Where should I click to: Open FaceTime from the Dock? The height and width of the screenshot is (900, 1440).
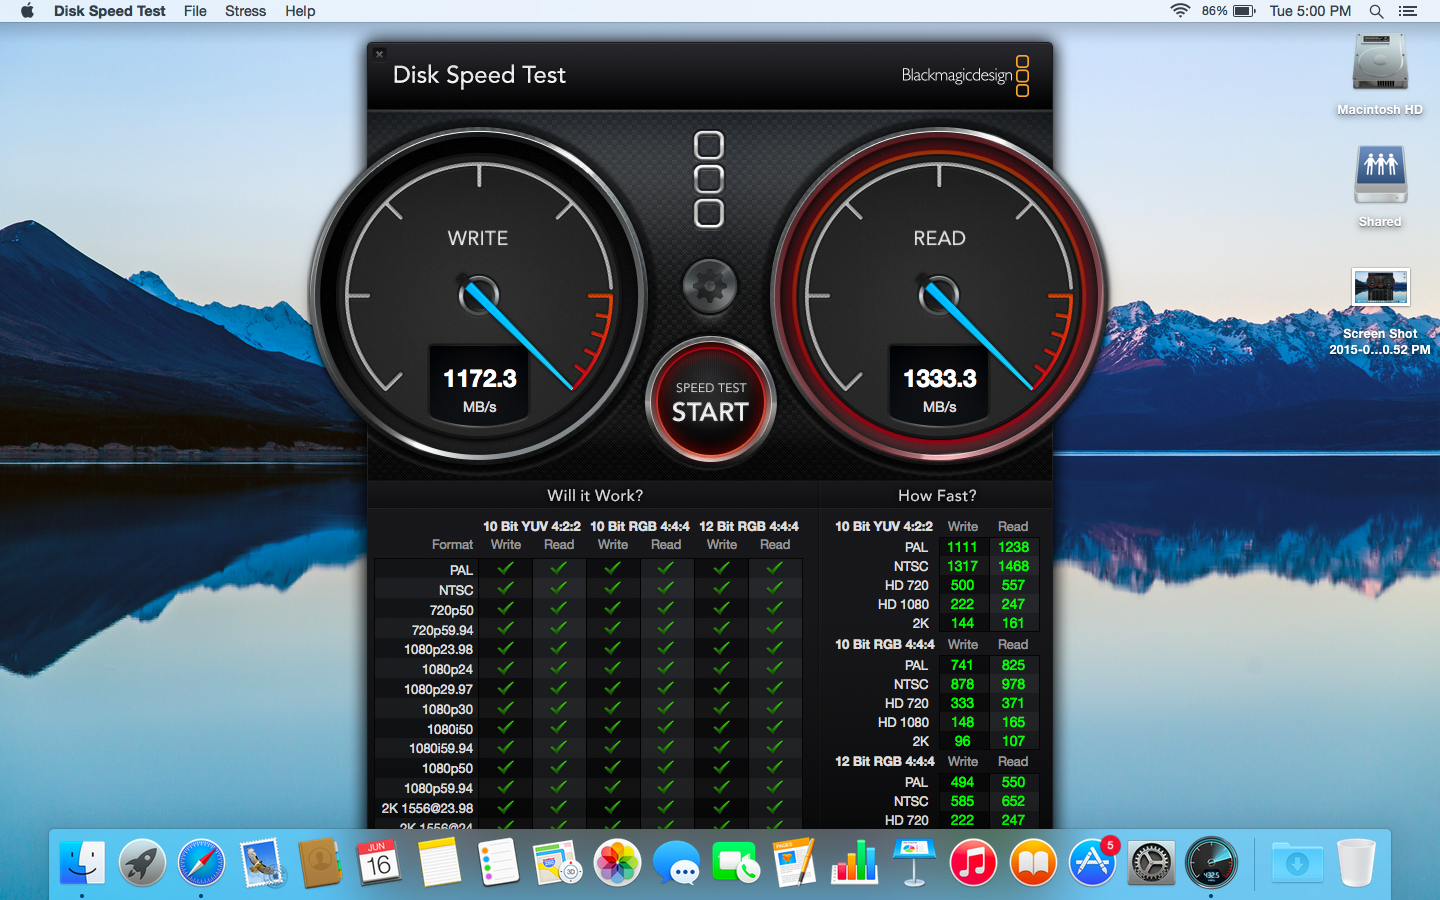point(735,862)
